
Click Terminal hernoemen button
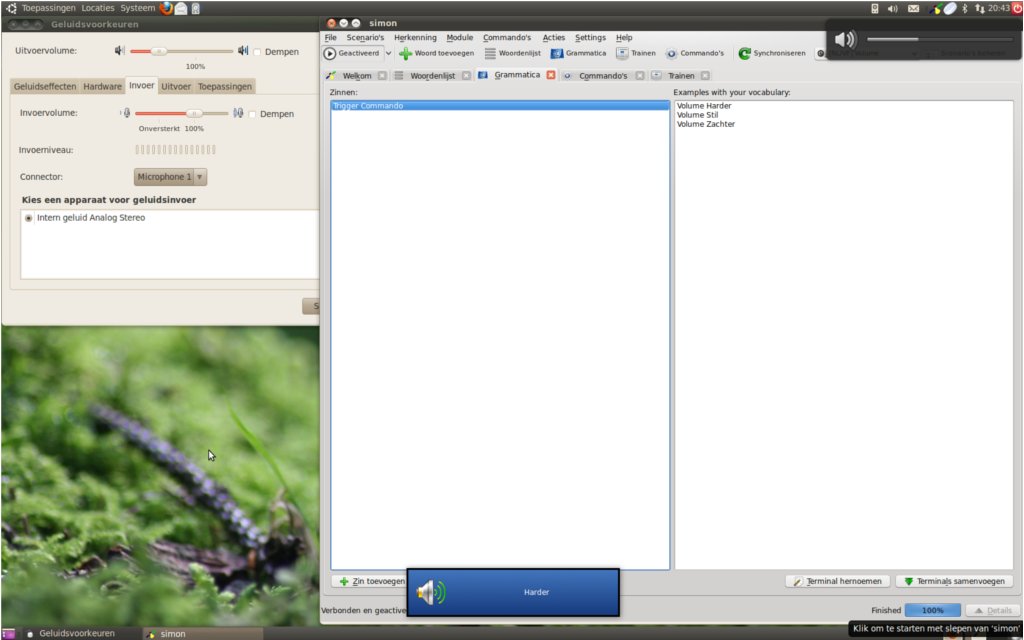pyautogui.click(x=837, y=581)
